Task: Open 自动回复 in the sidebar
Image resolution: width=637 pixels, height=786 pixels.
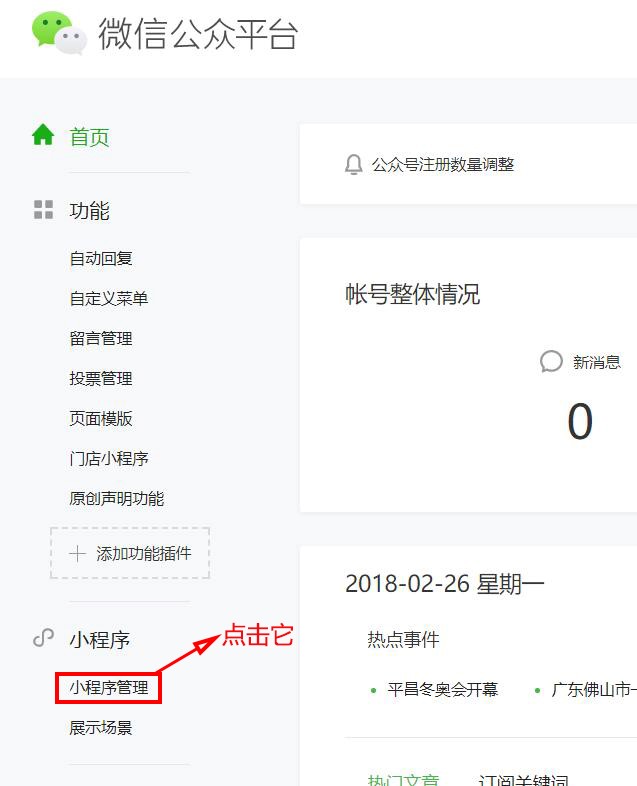Action: pyautogui.click(x=101, y=259)
